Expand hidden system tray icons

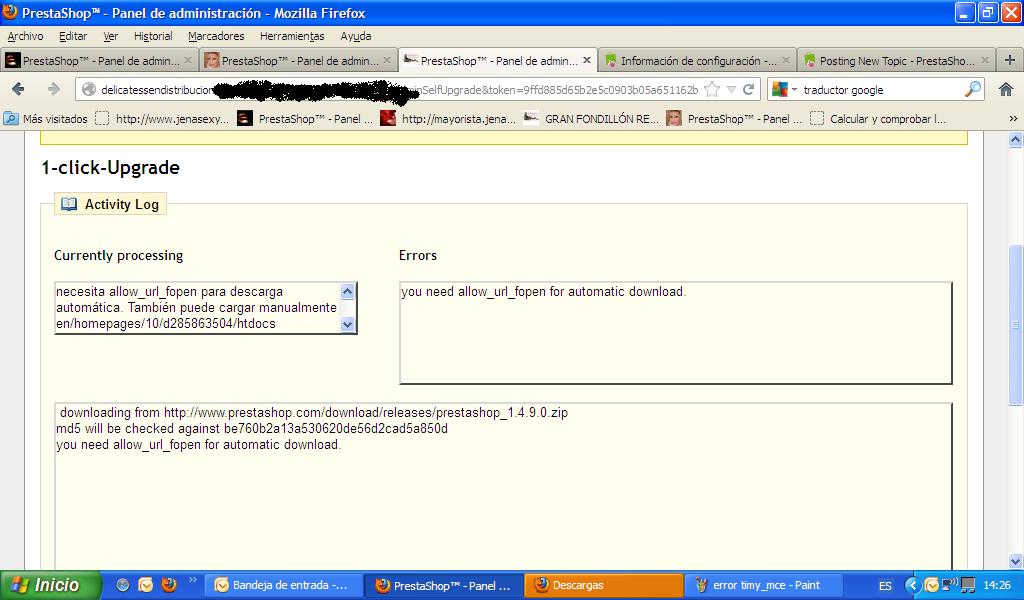(912, 585)
